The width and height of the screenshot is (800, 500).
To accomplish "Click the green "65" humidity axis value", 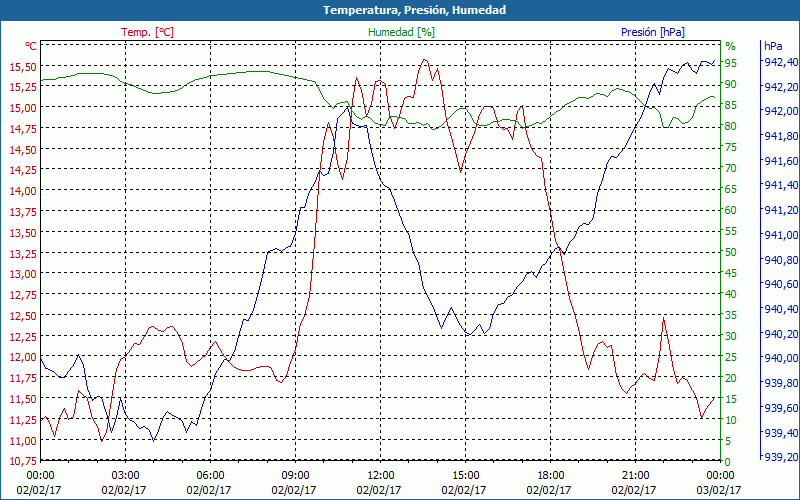I will pos(731,189).
